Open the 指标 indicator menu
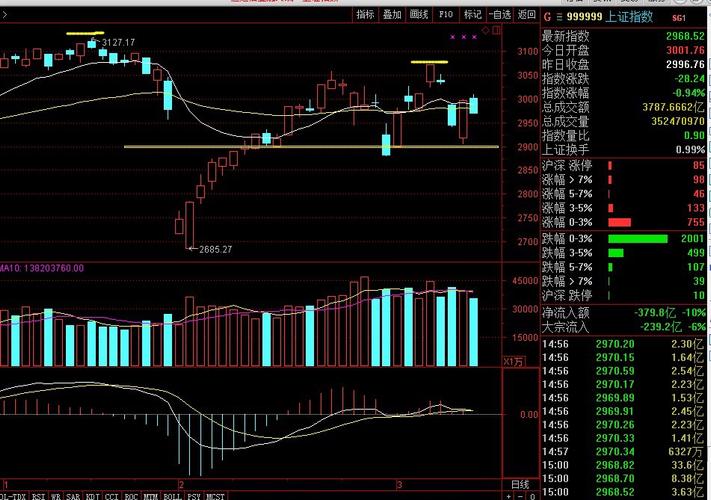Screen dimensions: 711x500 tap(365, 15)
